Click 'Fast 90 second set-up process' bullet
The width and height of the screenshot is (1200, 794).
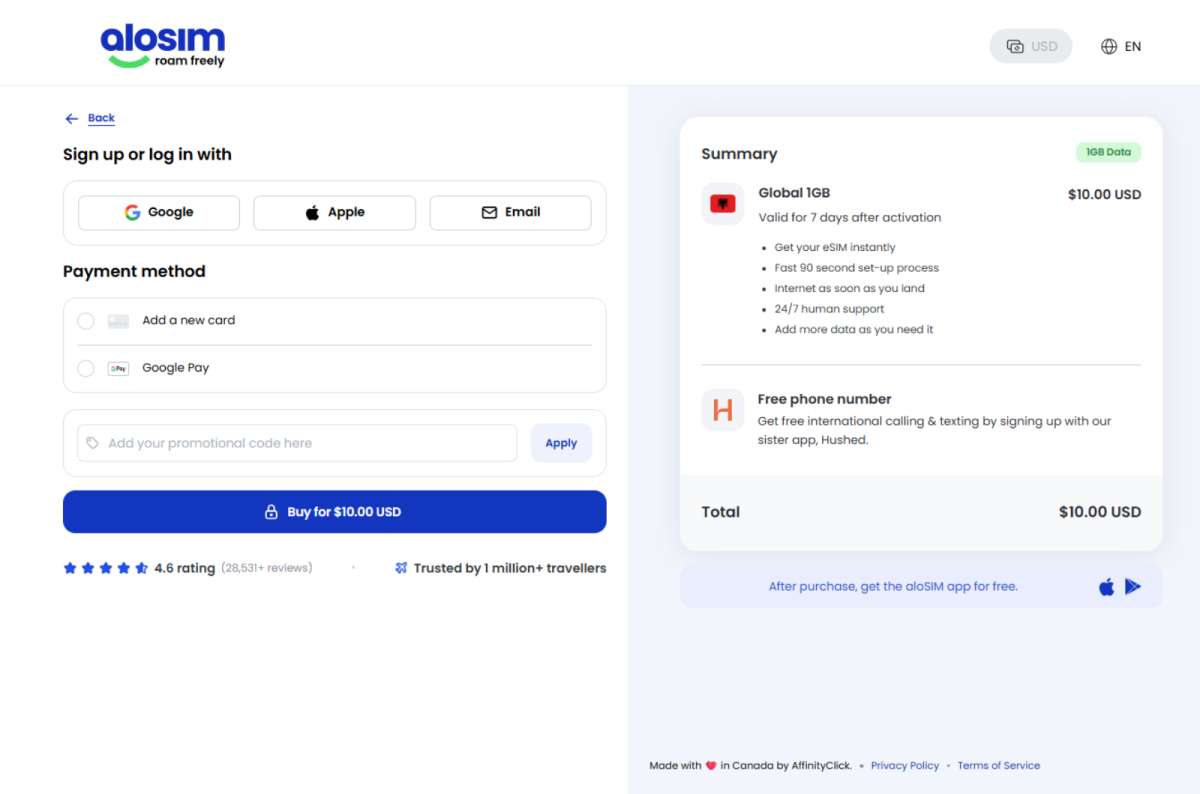click(857, 268)
